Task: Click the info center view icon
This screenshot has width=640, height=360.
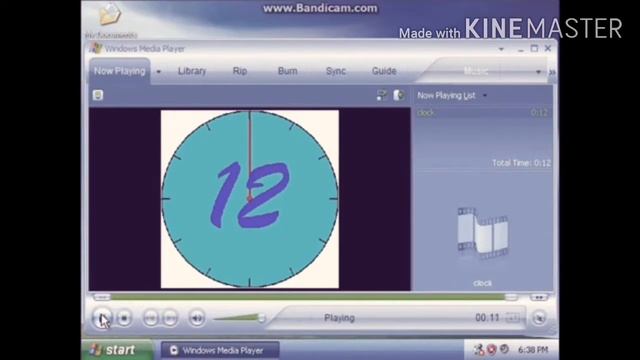Action: [x=98, y=95]
